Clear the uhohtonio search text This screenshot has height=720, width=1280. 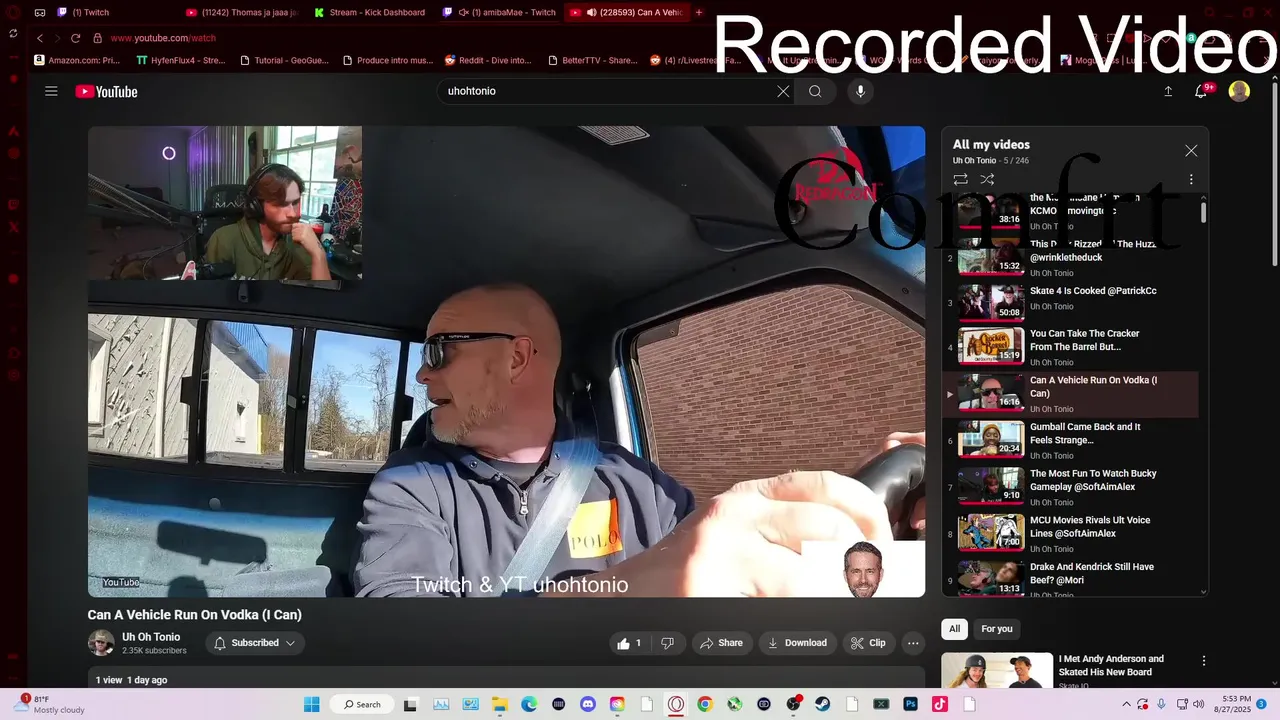click(x=783, y=91)
